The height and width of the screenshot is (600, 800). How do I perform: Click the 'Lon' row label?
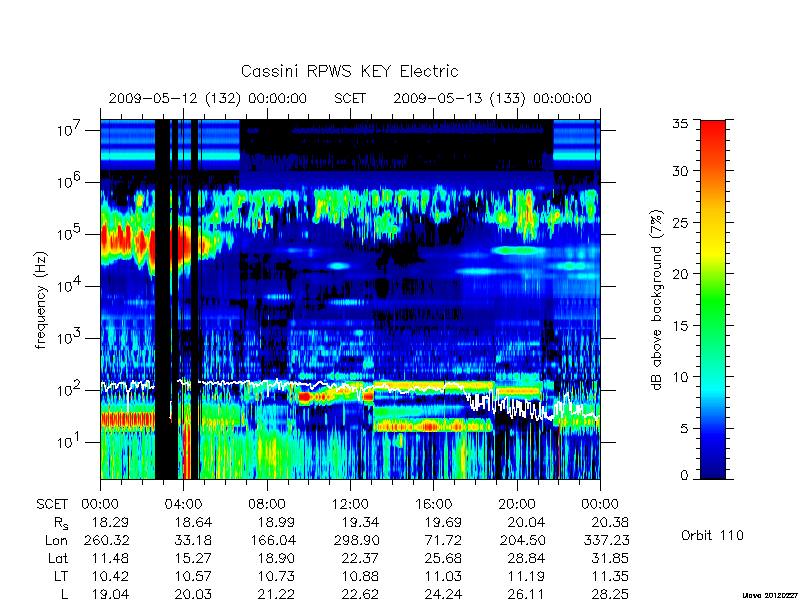57,540
